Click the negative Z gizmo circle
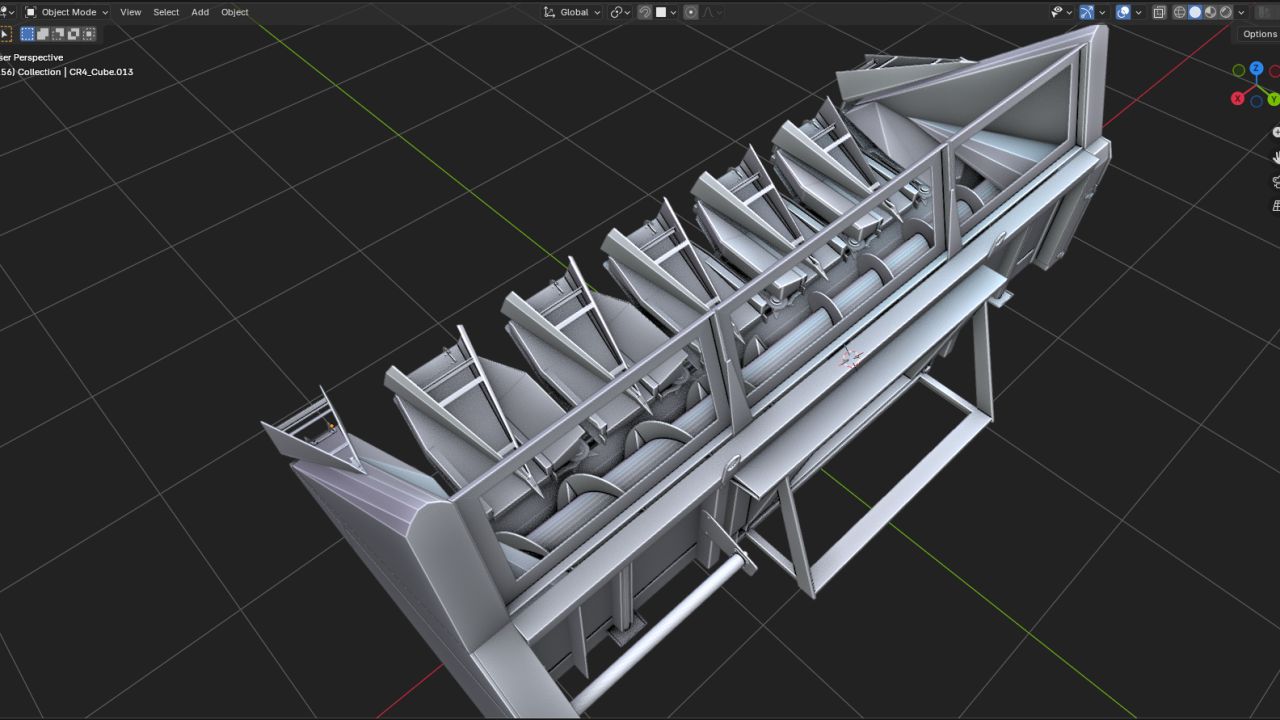Screen dimensions: 1280x720 pyautogui.click(x=1256, y=101)
